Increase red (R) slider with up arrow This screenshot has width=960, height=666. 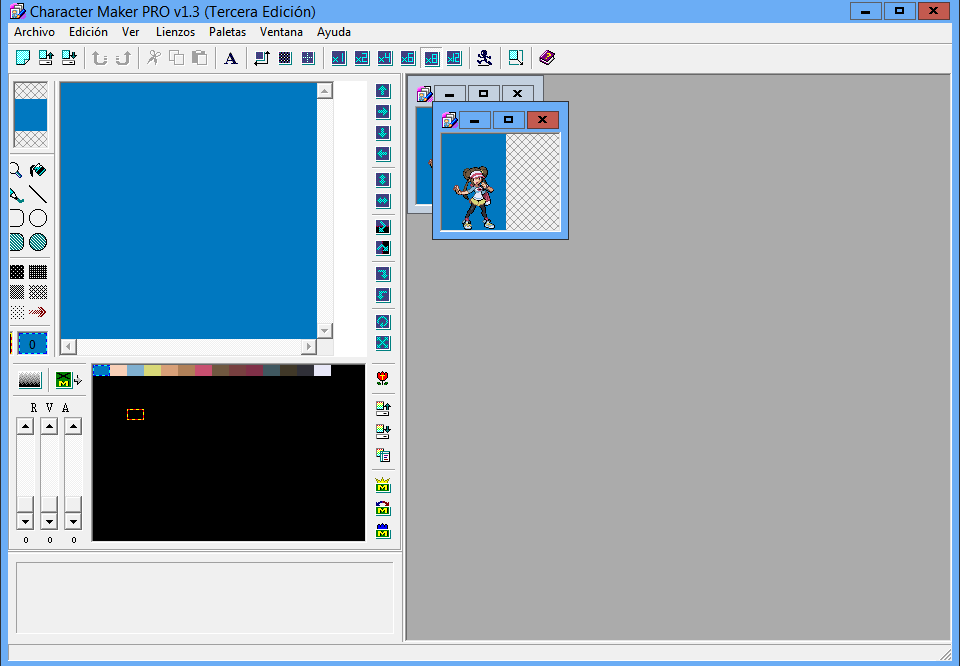click(x=25, y=426)
